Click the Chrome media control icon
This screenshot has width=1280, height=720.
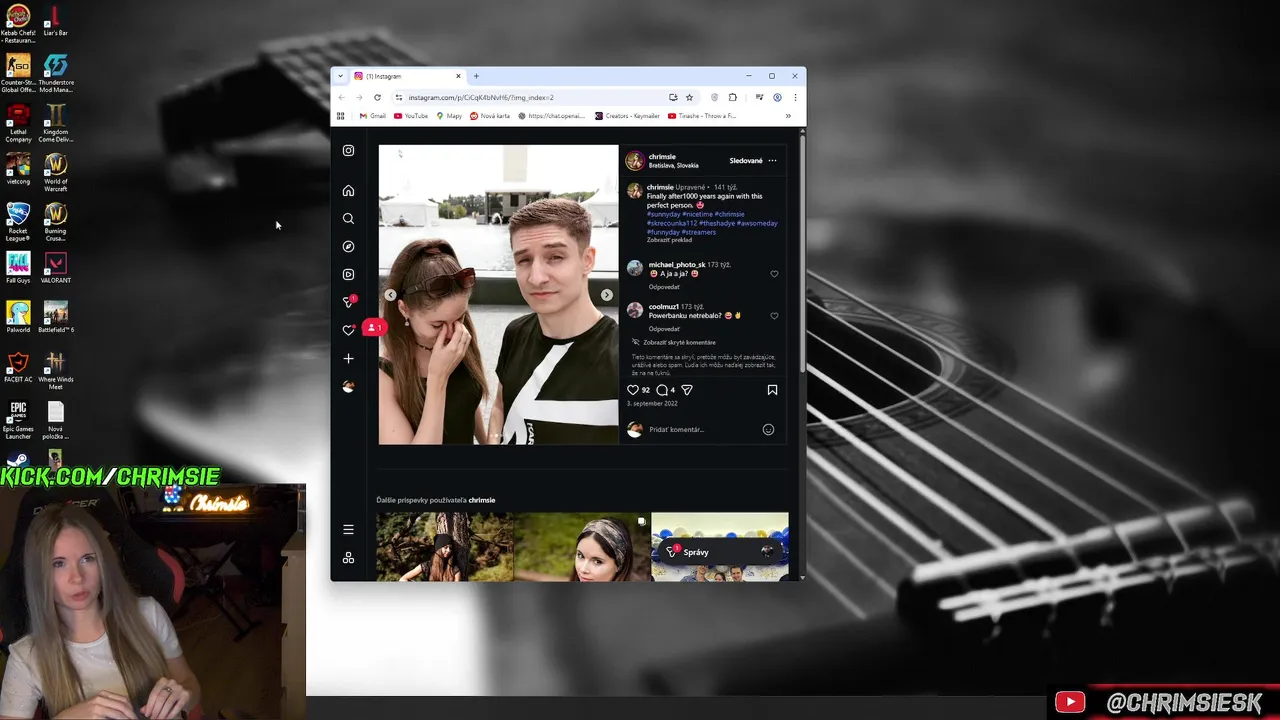point(759,97)
